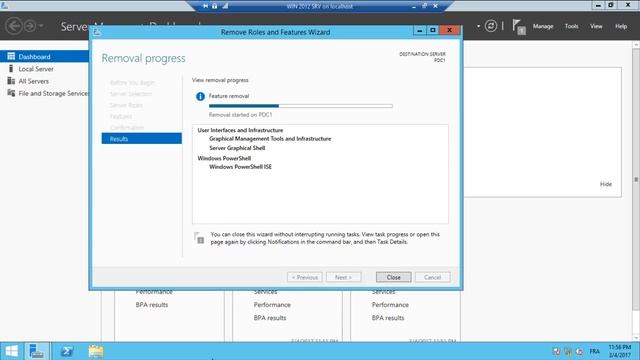This screenshot has width=640, height=360.
Task: Open the Windows Start button
Action: click(x=11, y=351)
